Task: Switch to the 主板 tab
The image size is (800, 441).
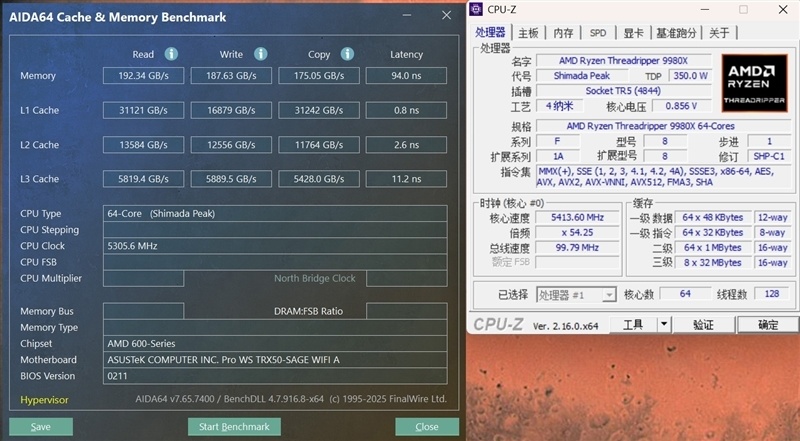Action: click(x=528, y=32)
